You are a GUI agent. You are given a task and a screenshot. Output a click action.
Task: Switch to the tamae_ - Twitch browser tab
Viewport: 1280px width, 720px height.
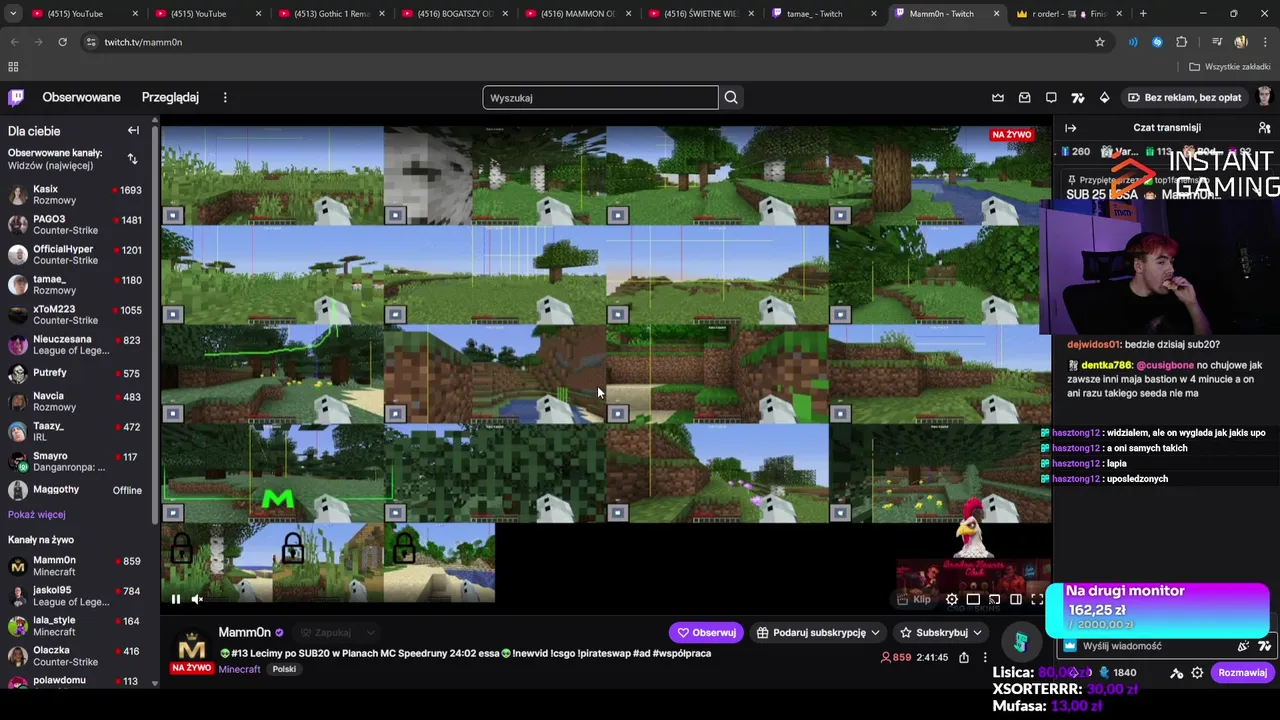point(825,13)
